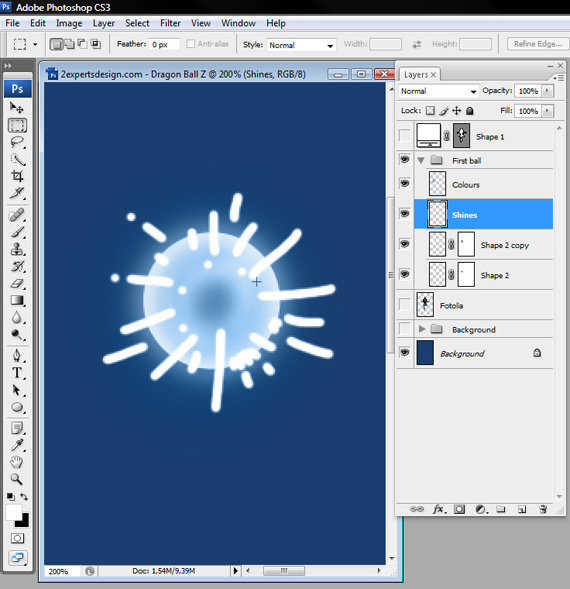Select the Zoom tool
The image size is (570, 589).
[x=17, y=479]
